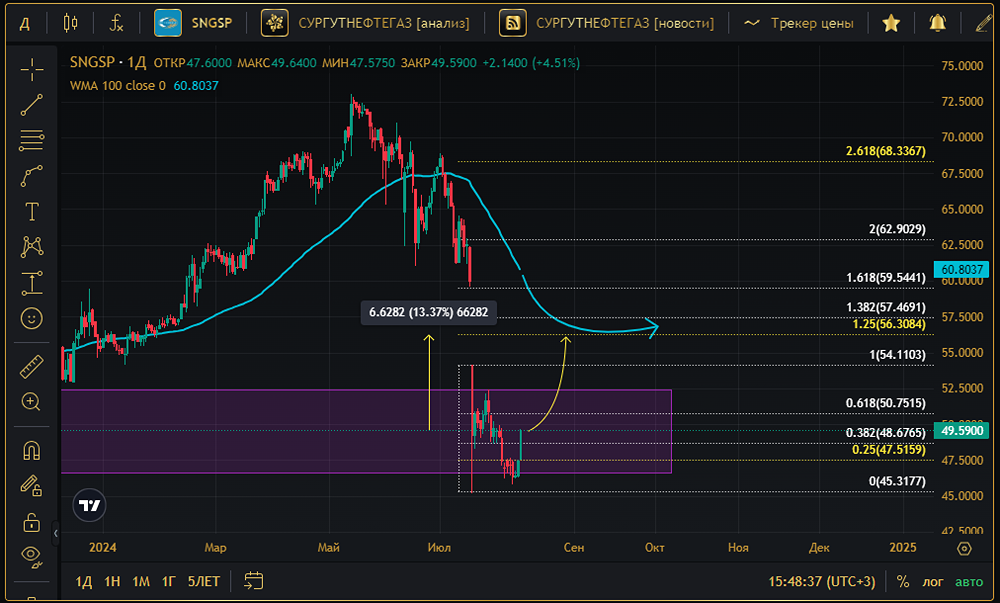Viewport: 1000px width, 603px height.
Task: Click the WMA 100 close 0 indicator legend
Action: click(x=117, y=85)
